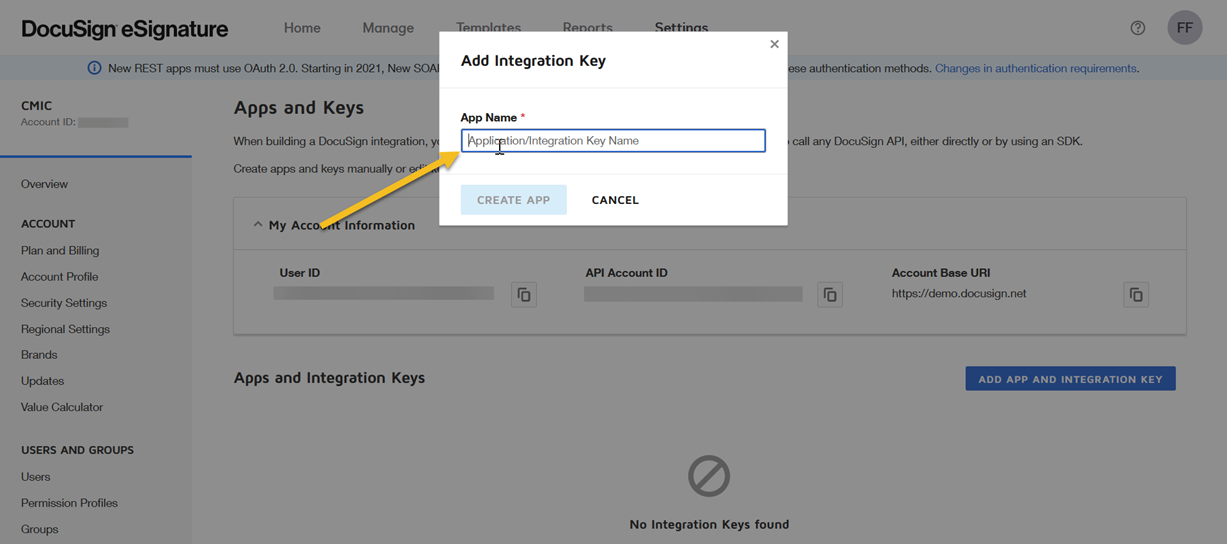The image size is (1227, 544).
Task: Select Security Settings in sidebar
Action: (64, 303)
